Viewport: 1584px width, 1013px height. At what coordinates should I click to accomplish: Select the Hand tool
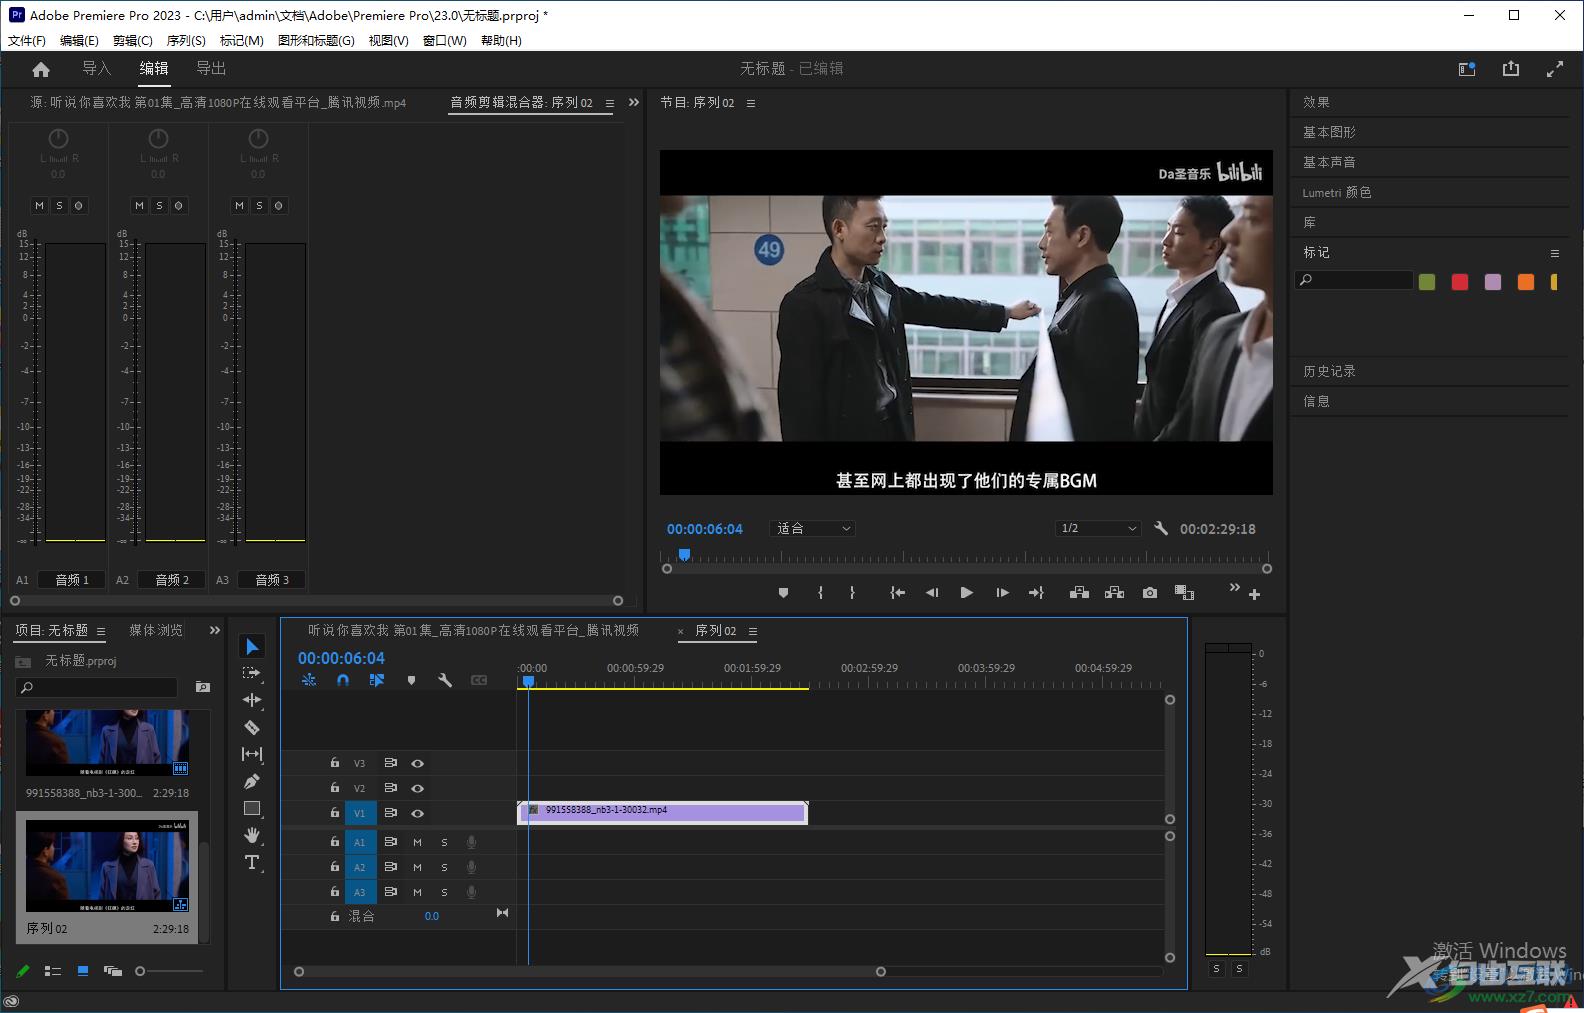252,835
